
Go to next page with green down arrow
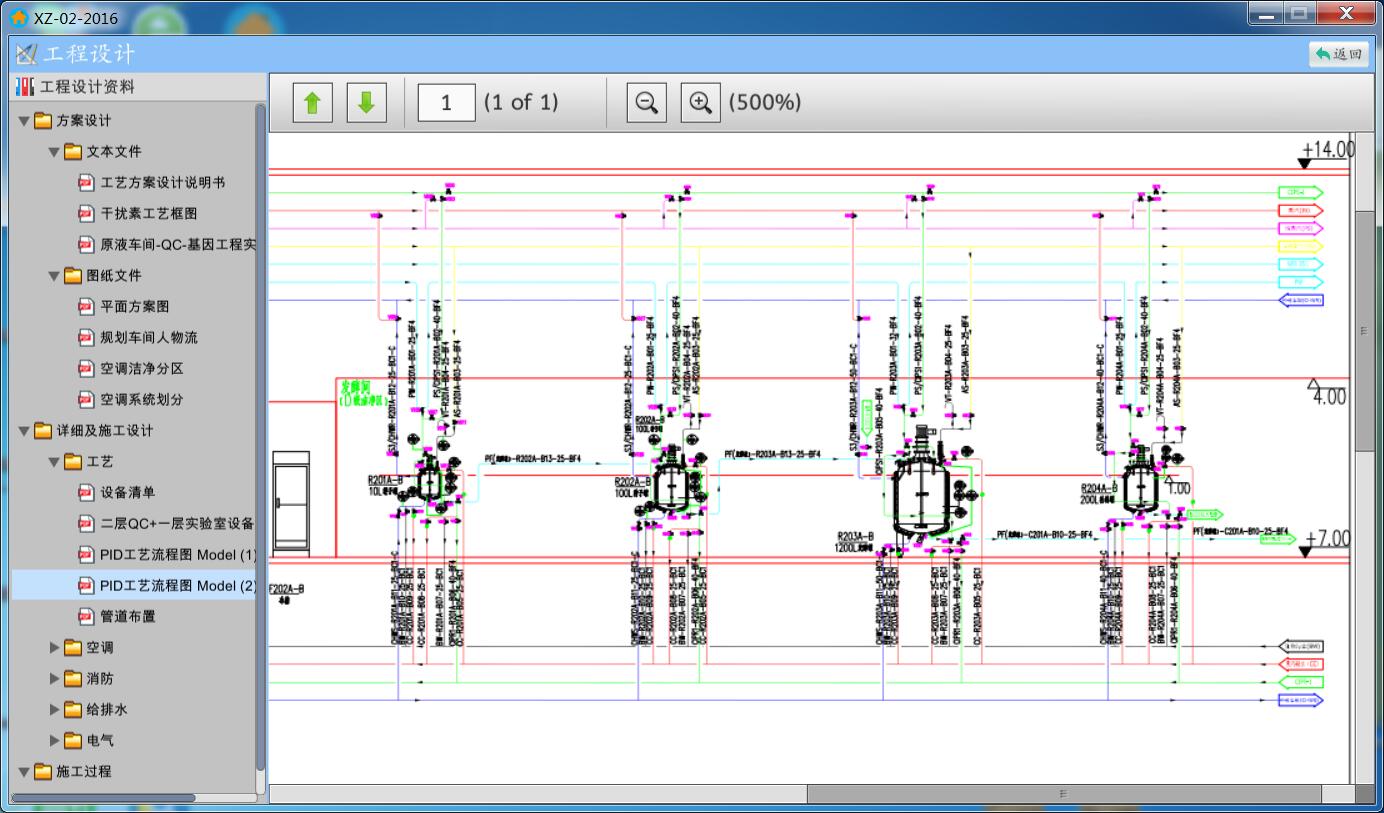coord(366,102)
